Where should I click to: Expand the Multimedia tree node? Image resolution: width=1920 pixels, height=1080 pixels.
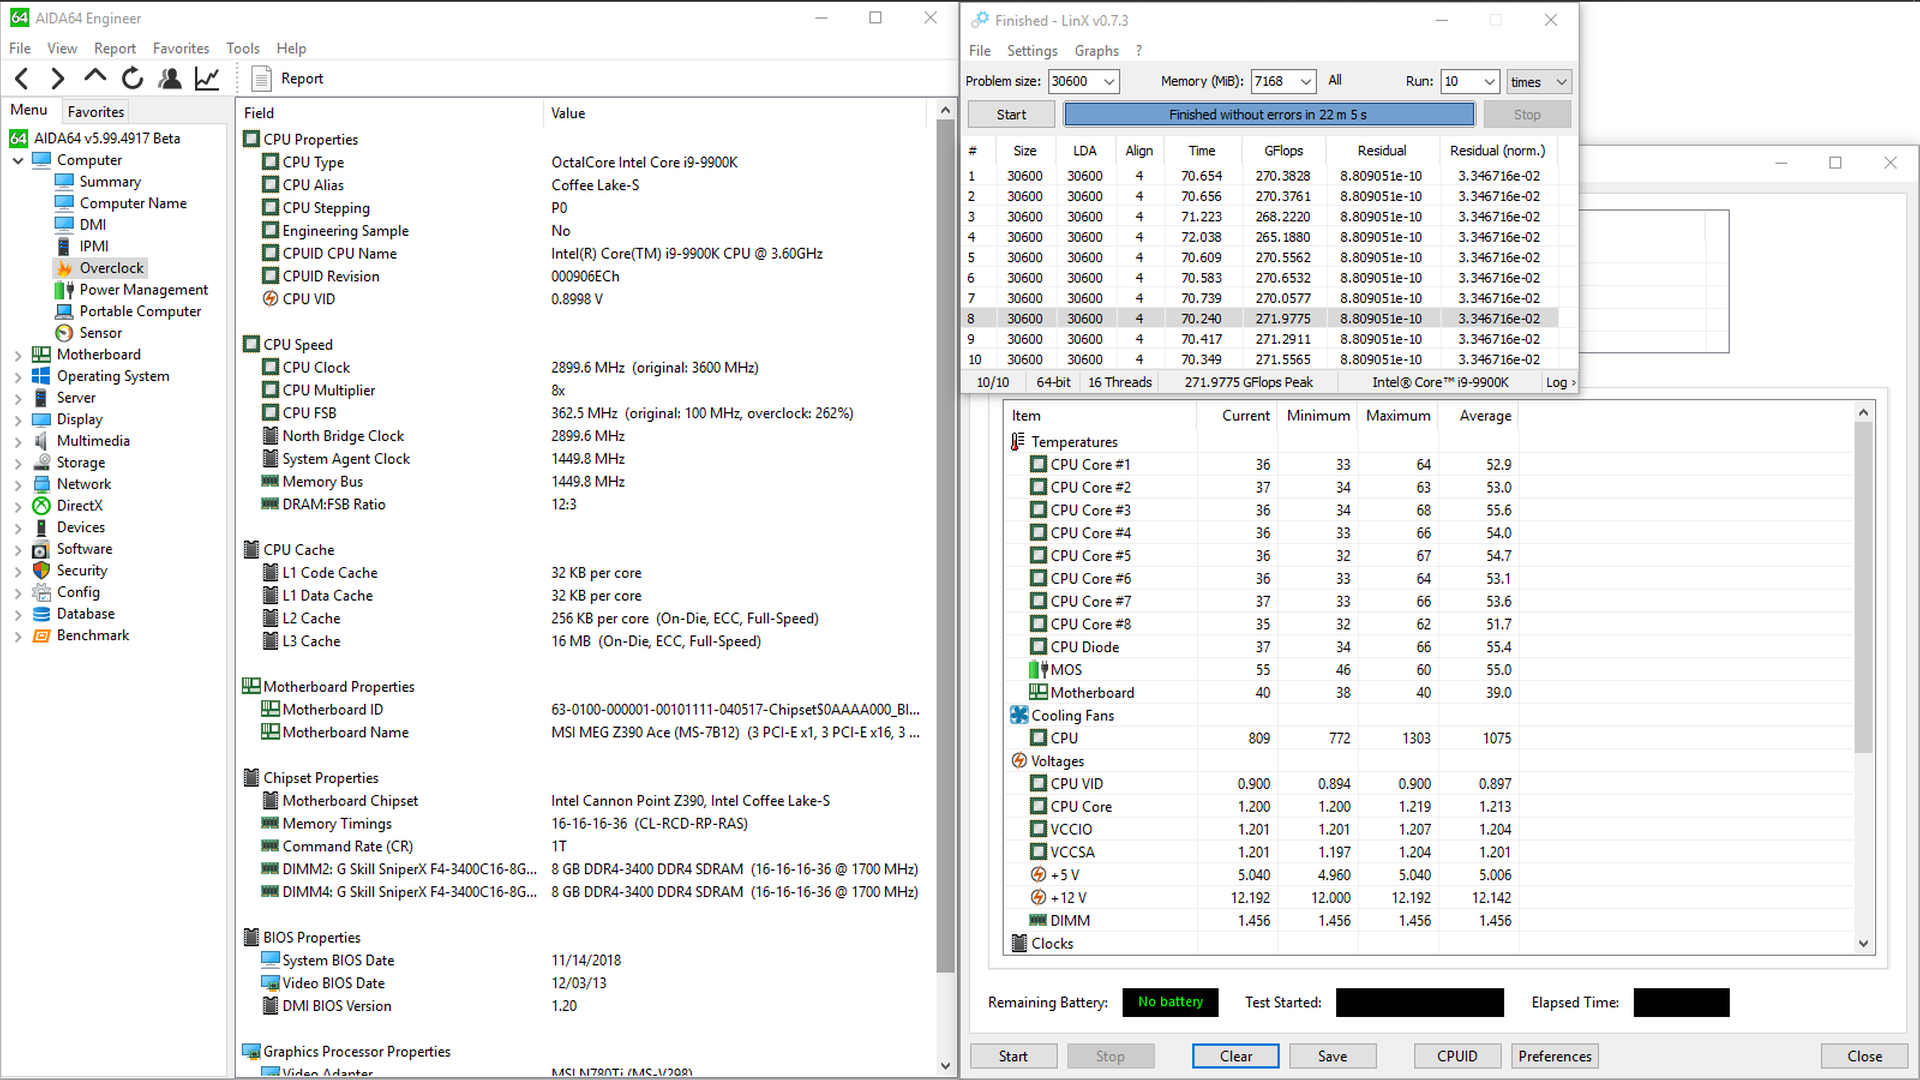(18, 441)
